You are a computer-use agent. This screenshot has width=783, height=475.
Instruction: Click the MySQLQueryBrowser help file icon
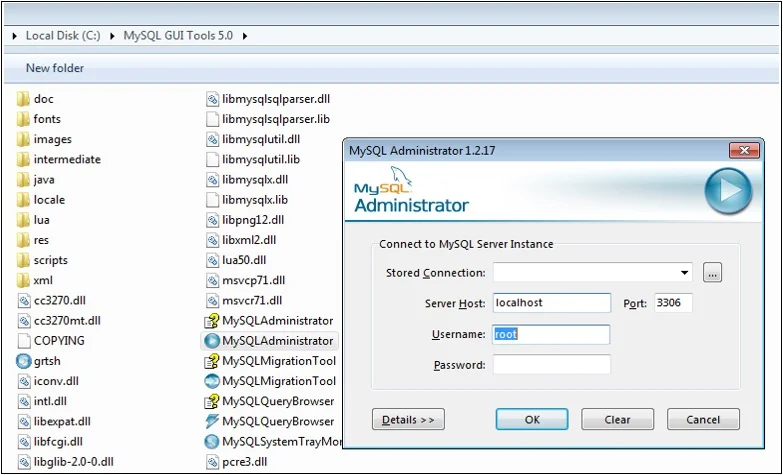click(x=212, y=401)
